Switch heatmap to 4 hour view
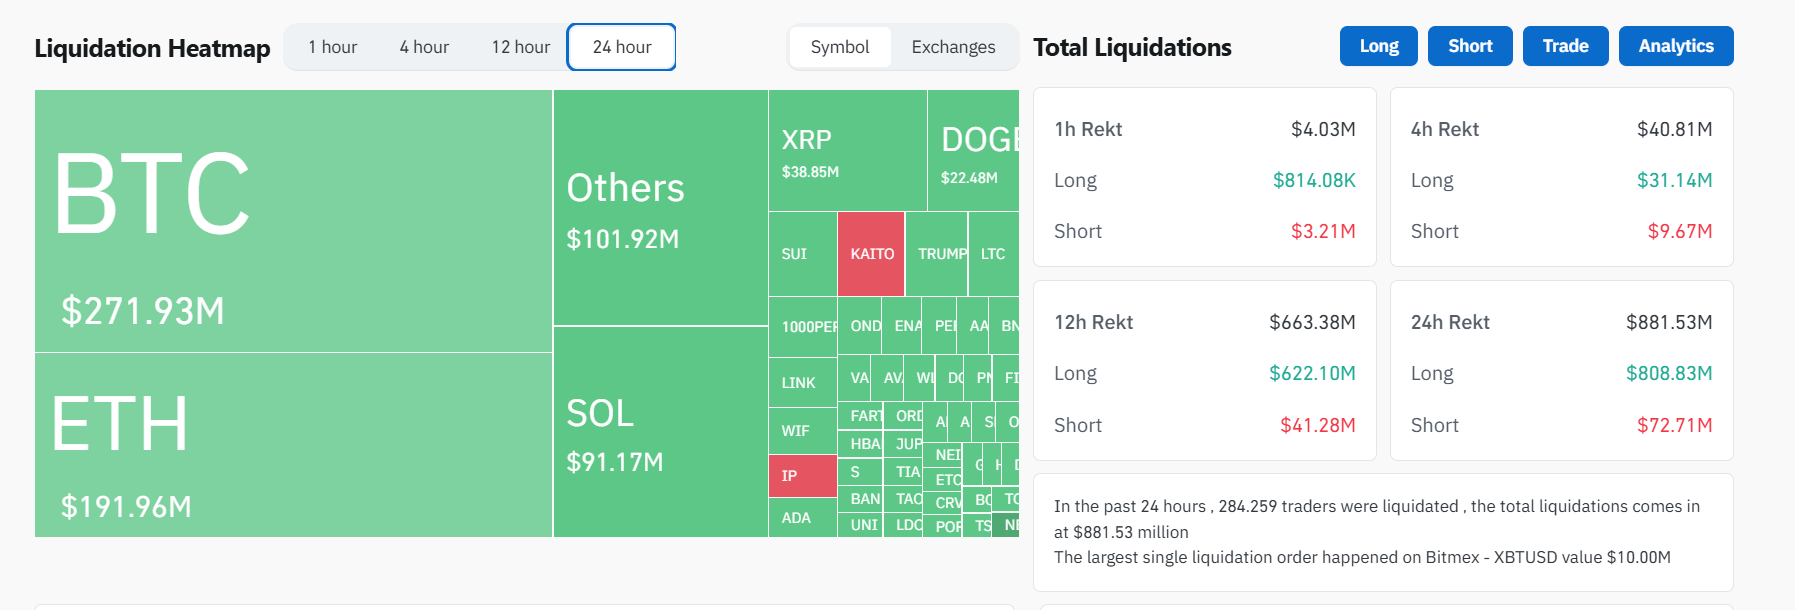The width and height of the screenshot is (1795, 610). pos(424,47)
